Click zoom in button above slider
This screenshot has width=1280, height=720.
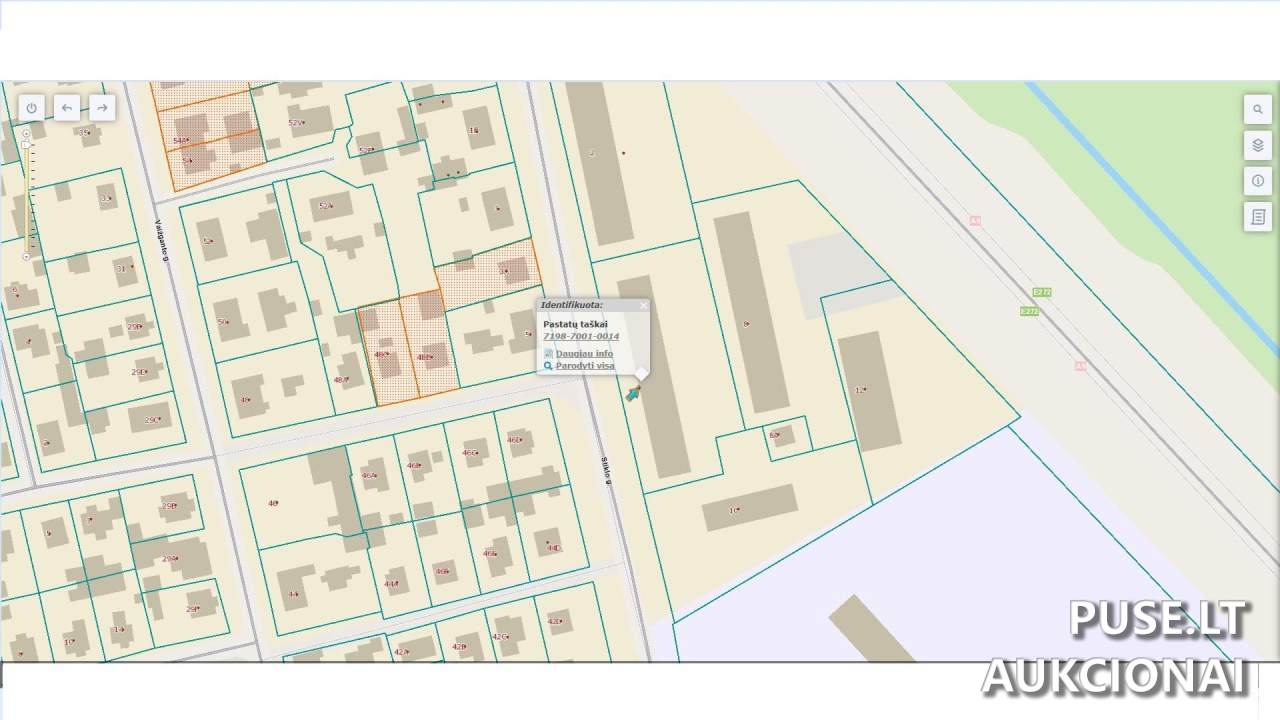(x=26, y=133)
